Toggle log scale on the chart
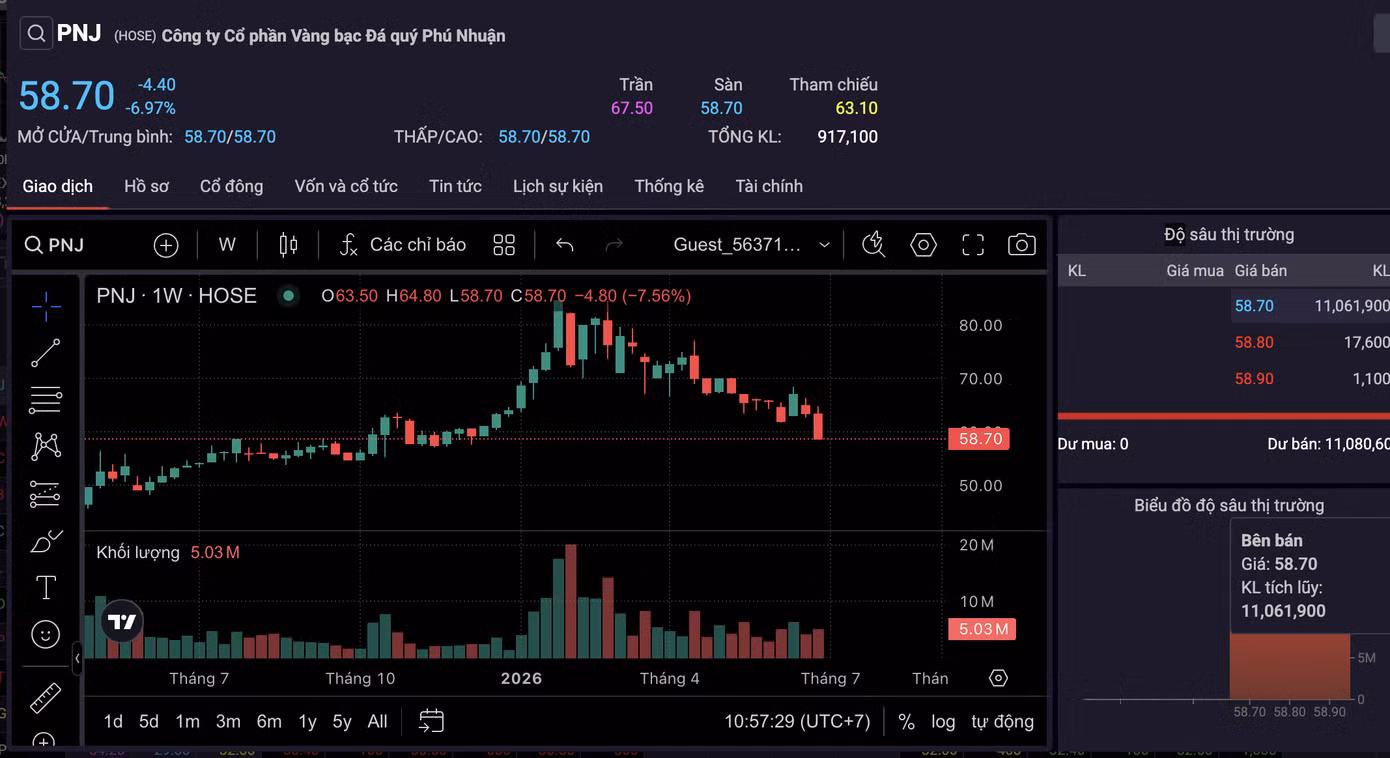Viewport: 1390px width, 758px height. click(x=943, y=721)
